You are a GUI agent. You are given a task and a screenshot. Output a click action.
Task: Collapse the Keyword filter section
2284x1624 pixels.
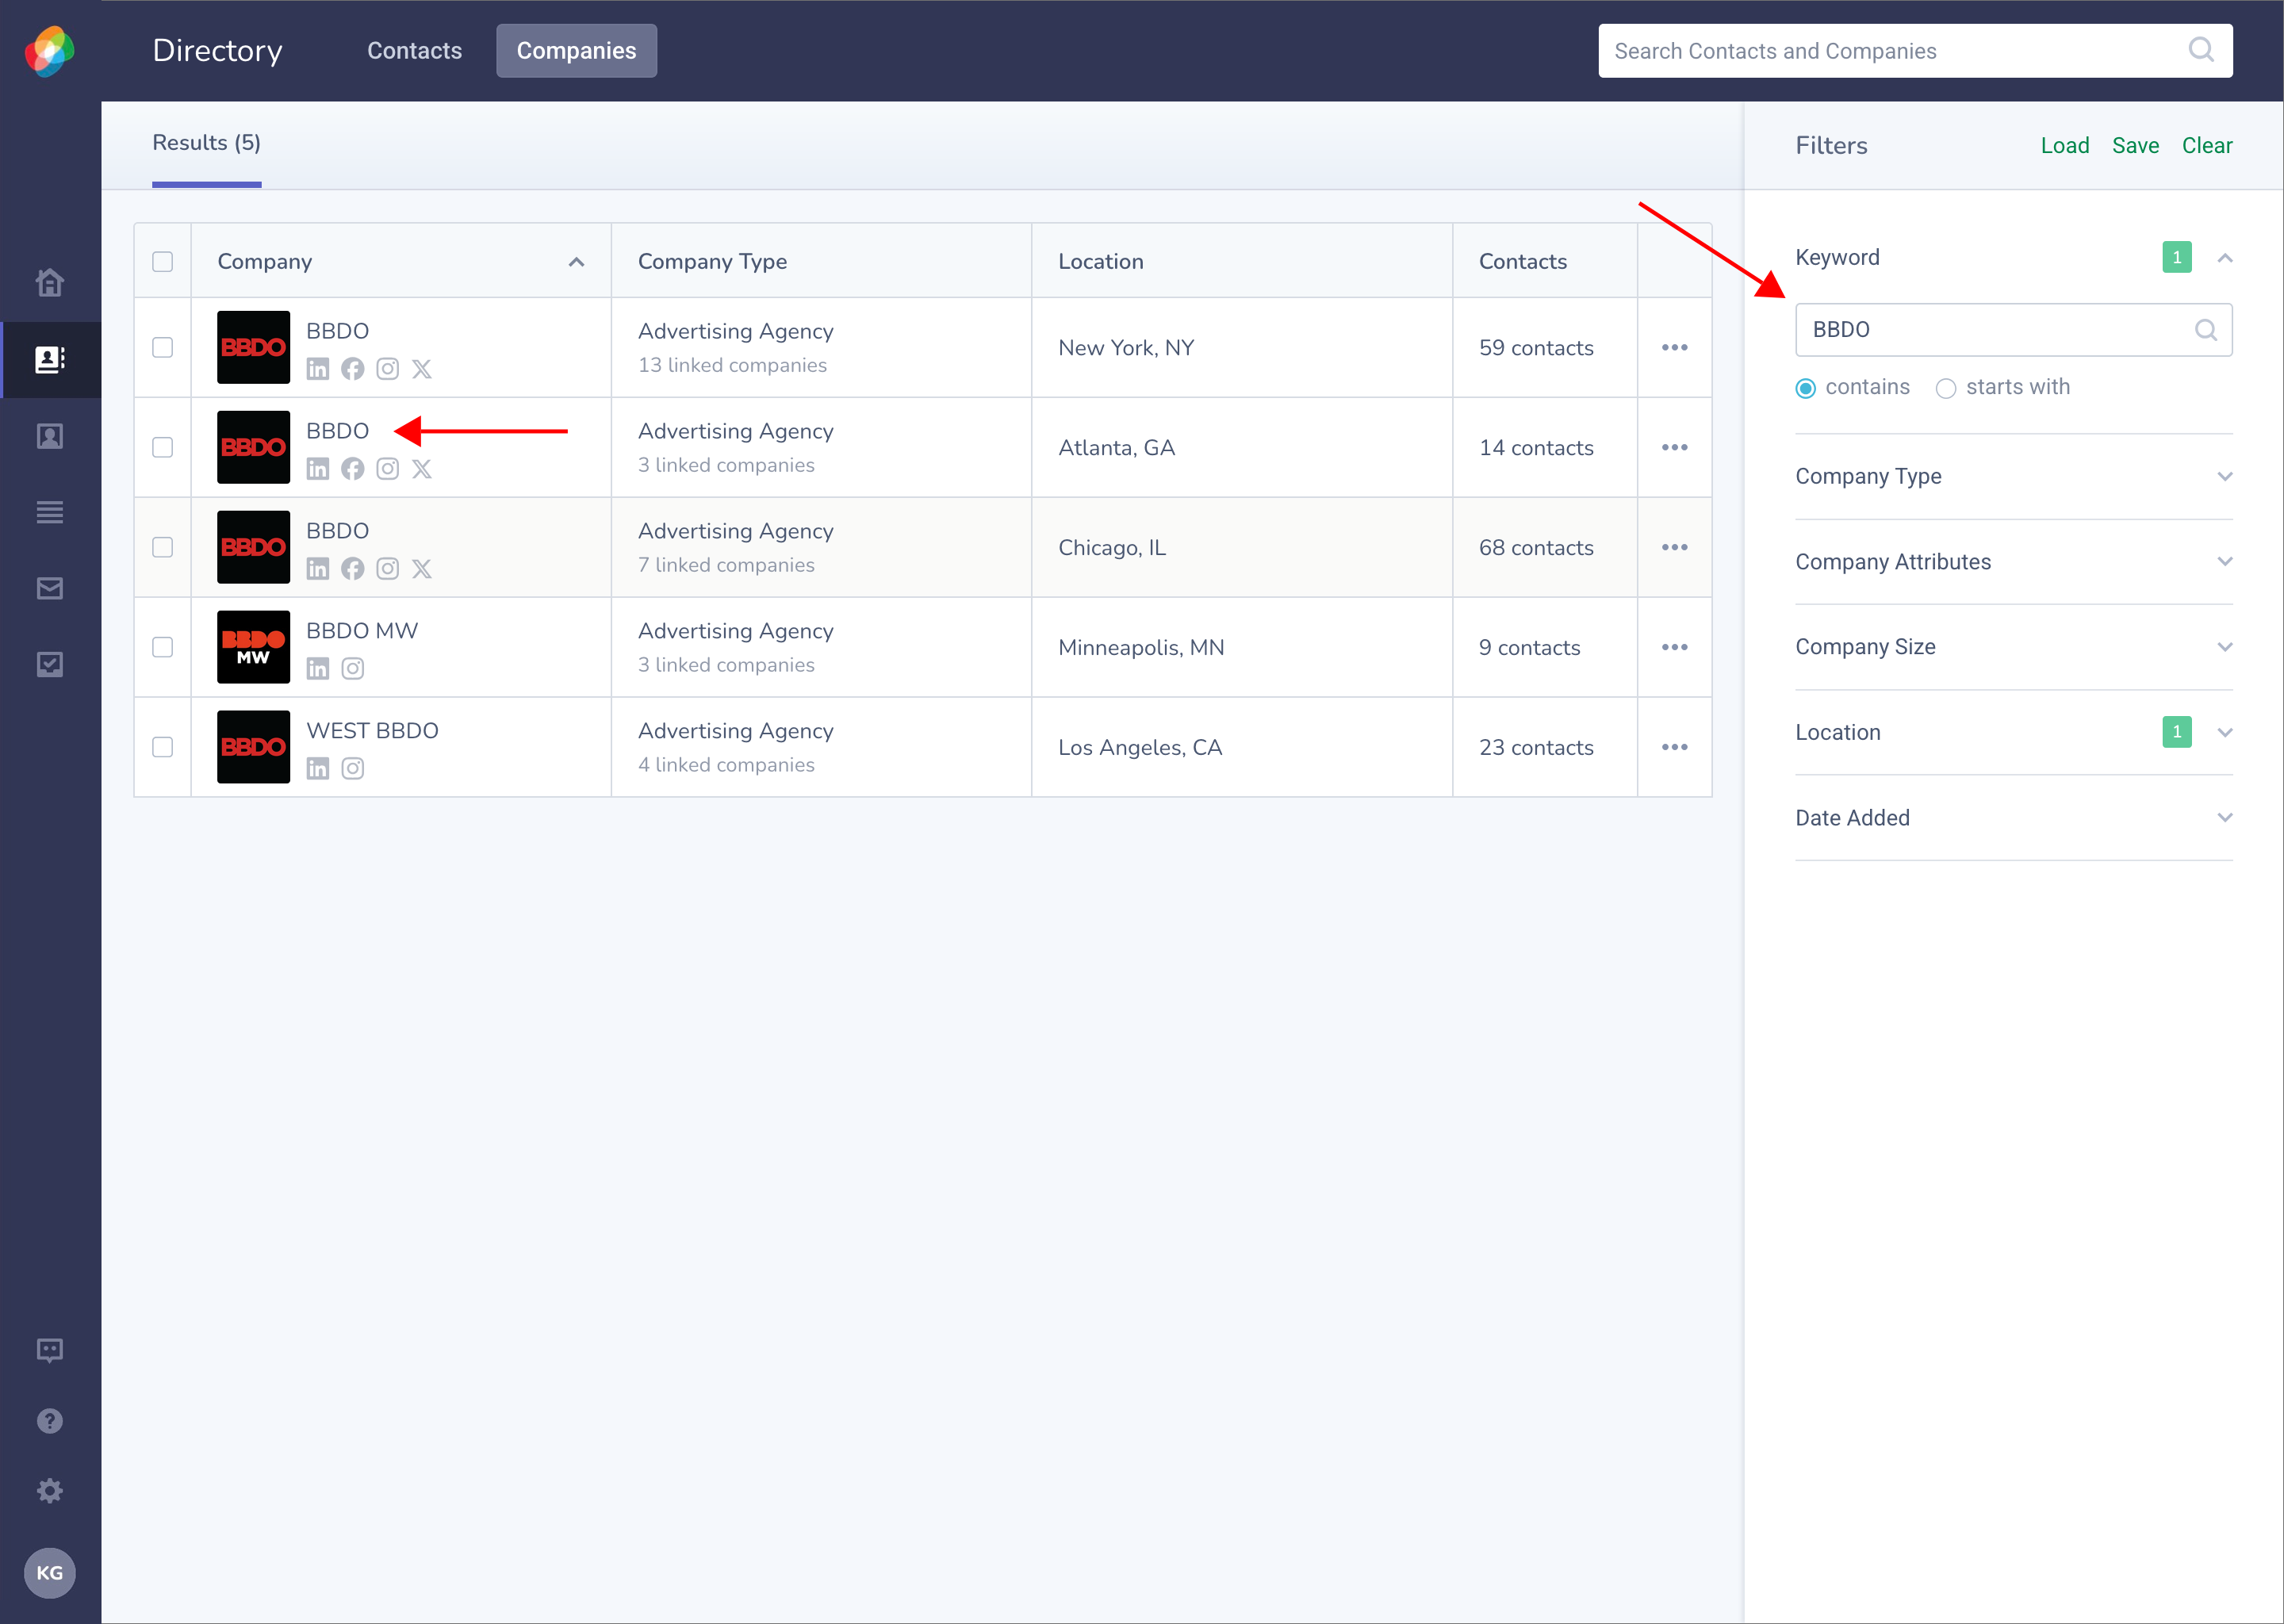2225,258
